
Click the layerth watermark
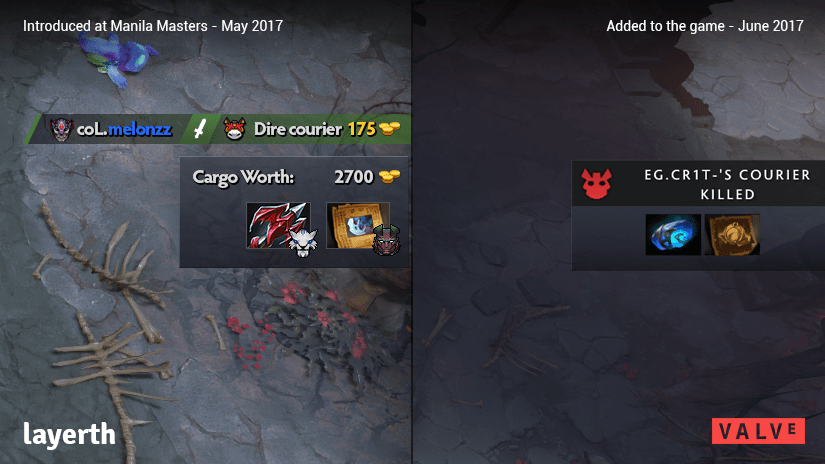(x=69, y=435)
